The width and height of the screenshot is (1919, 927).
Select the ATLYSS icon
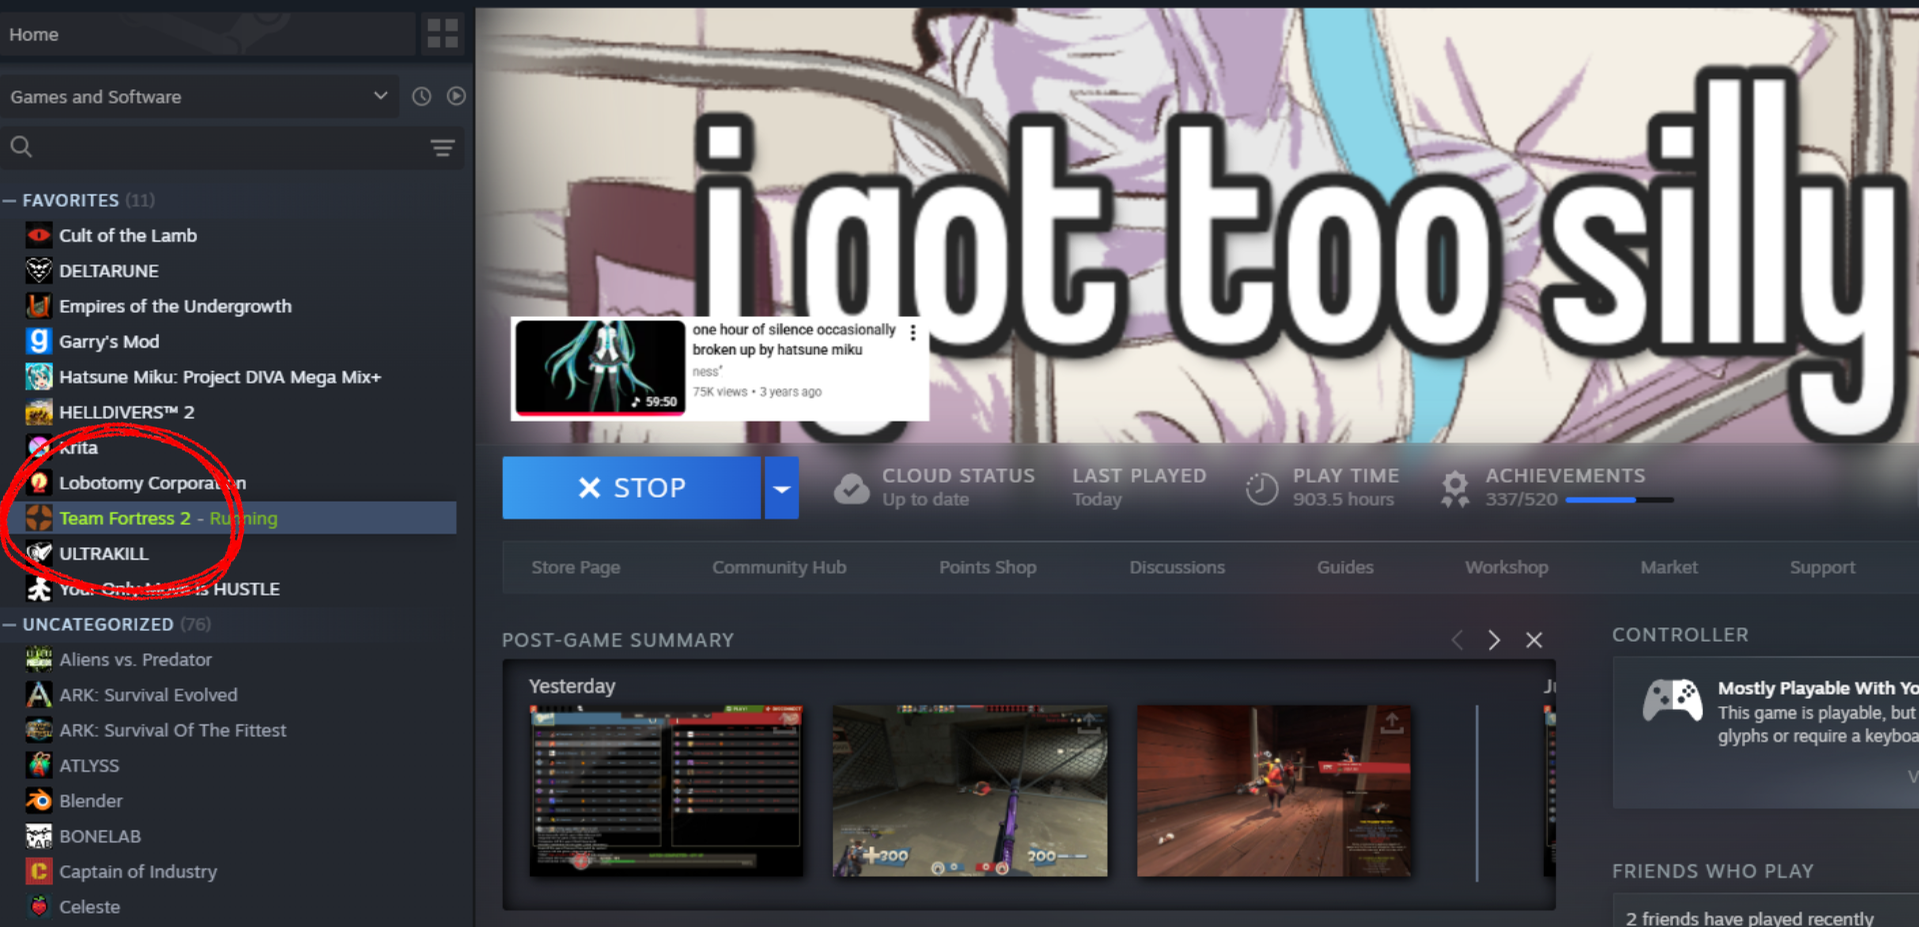click(x=39, y=765)
